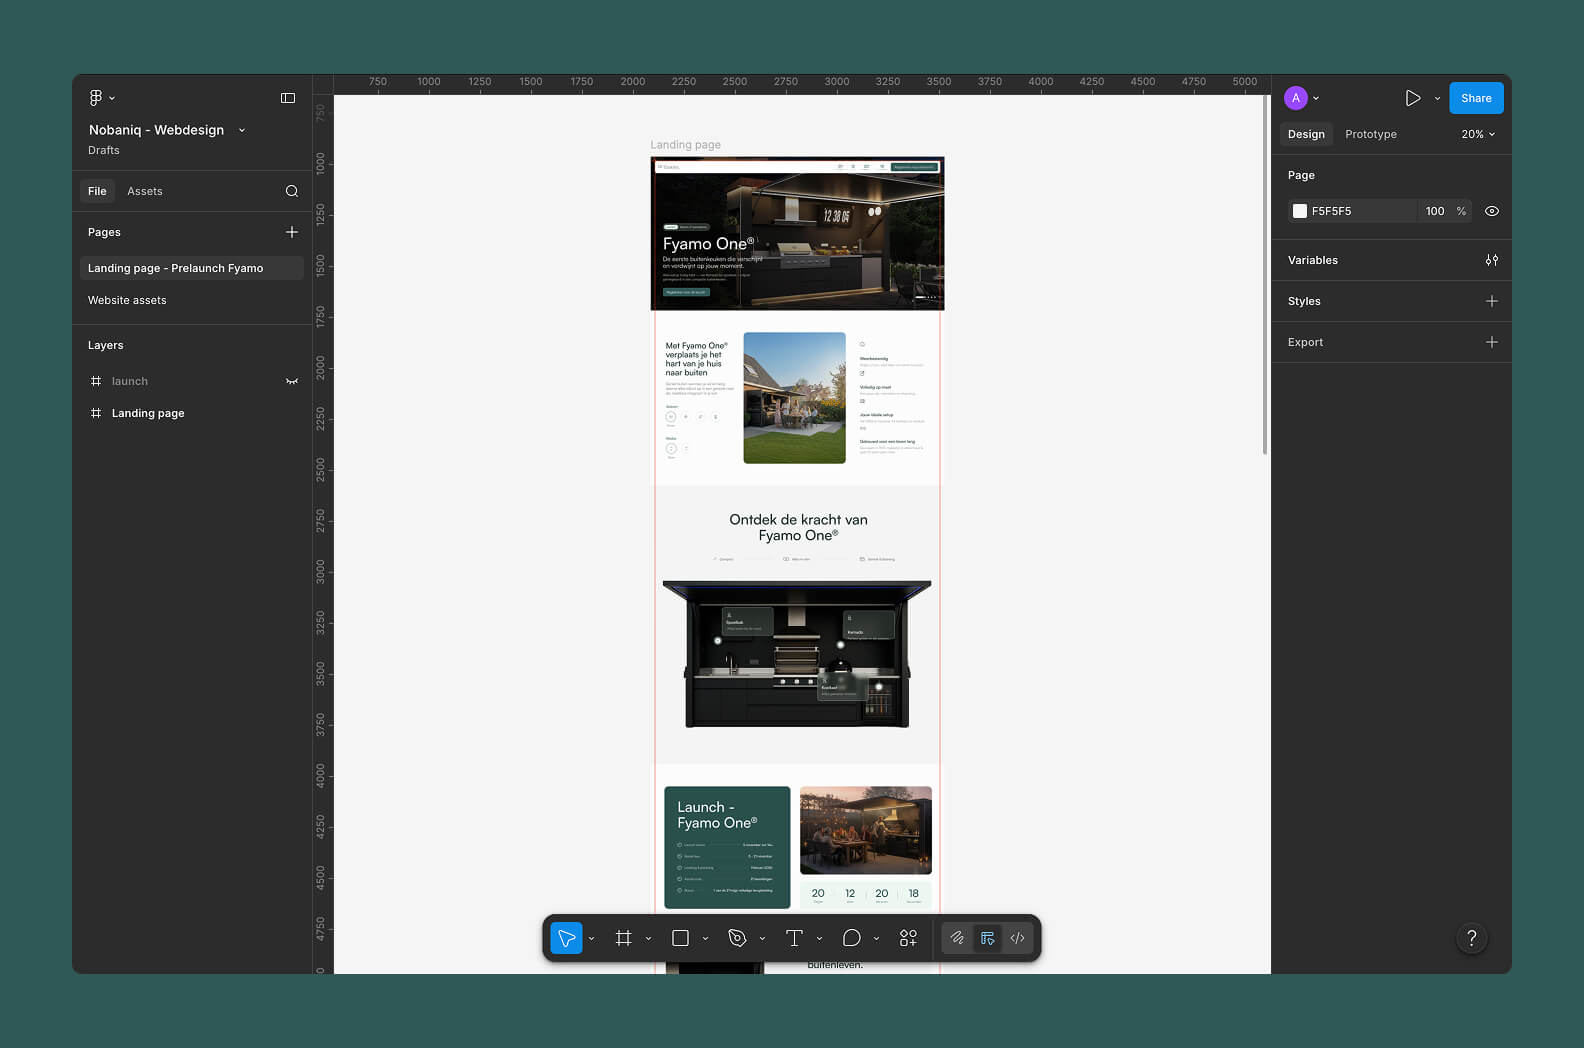Image resolution: width=1584 pixels, height=1048 pixels.
Task: Select the Text tool
Action: (795, 938)
